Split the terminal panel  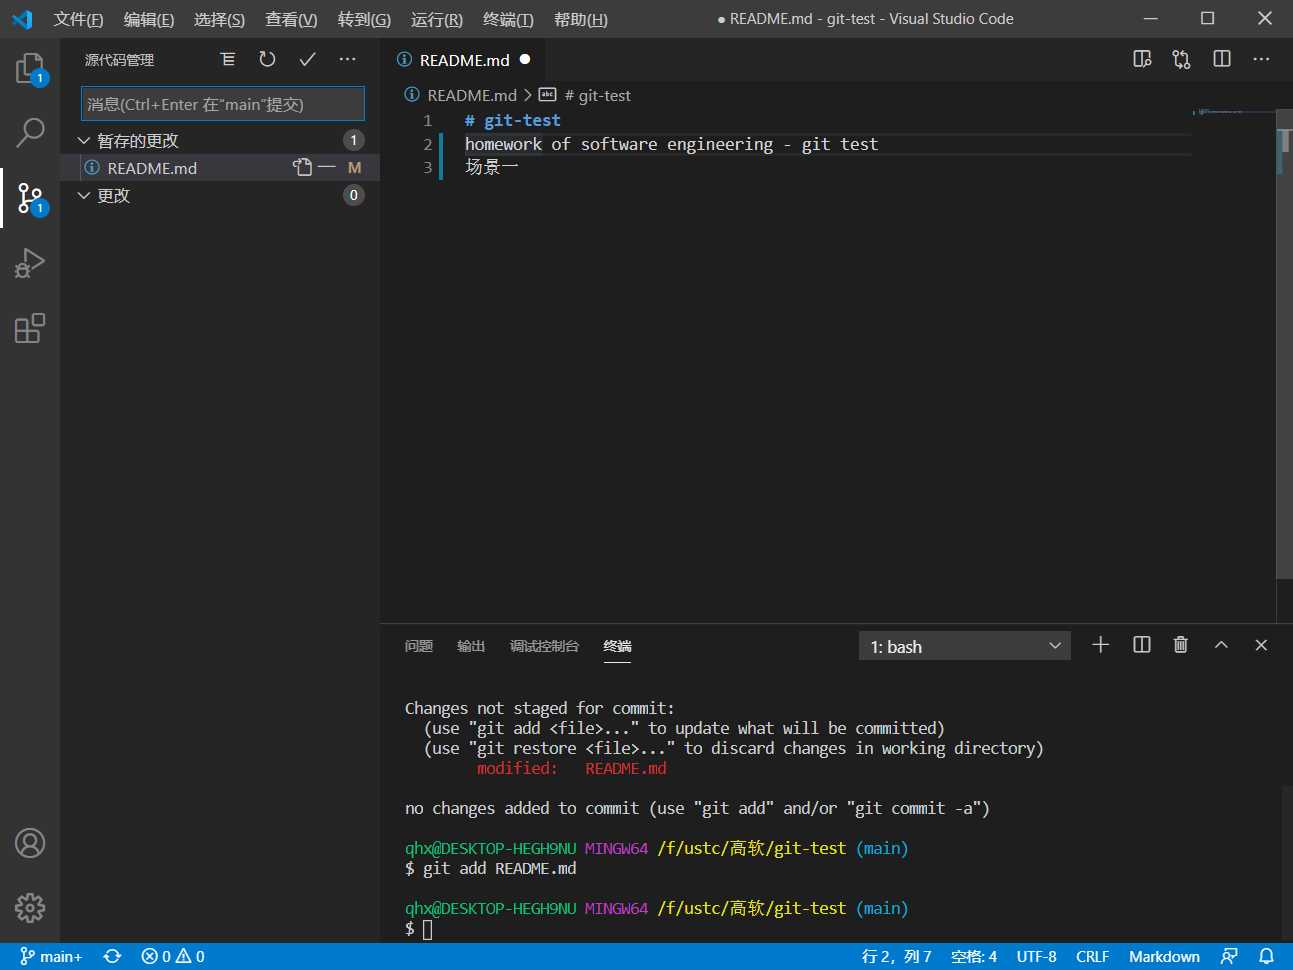pos(1141,645)
